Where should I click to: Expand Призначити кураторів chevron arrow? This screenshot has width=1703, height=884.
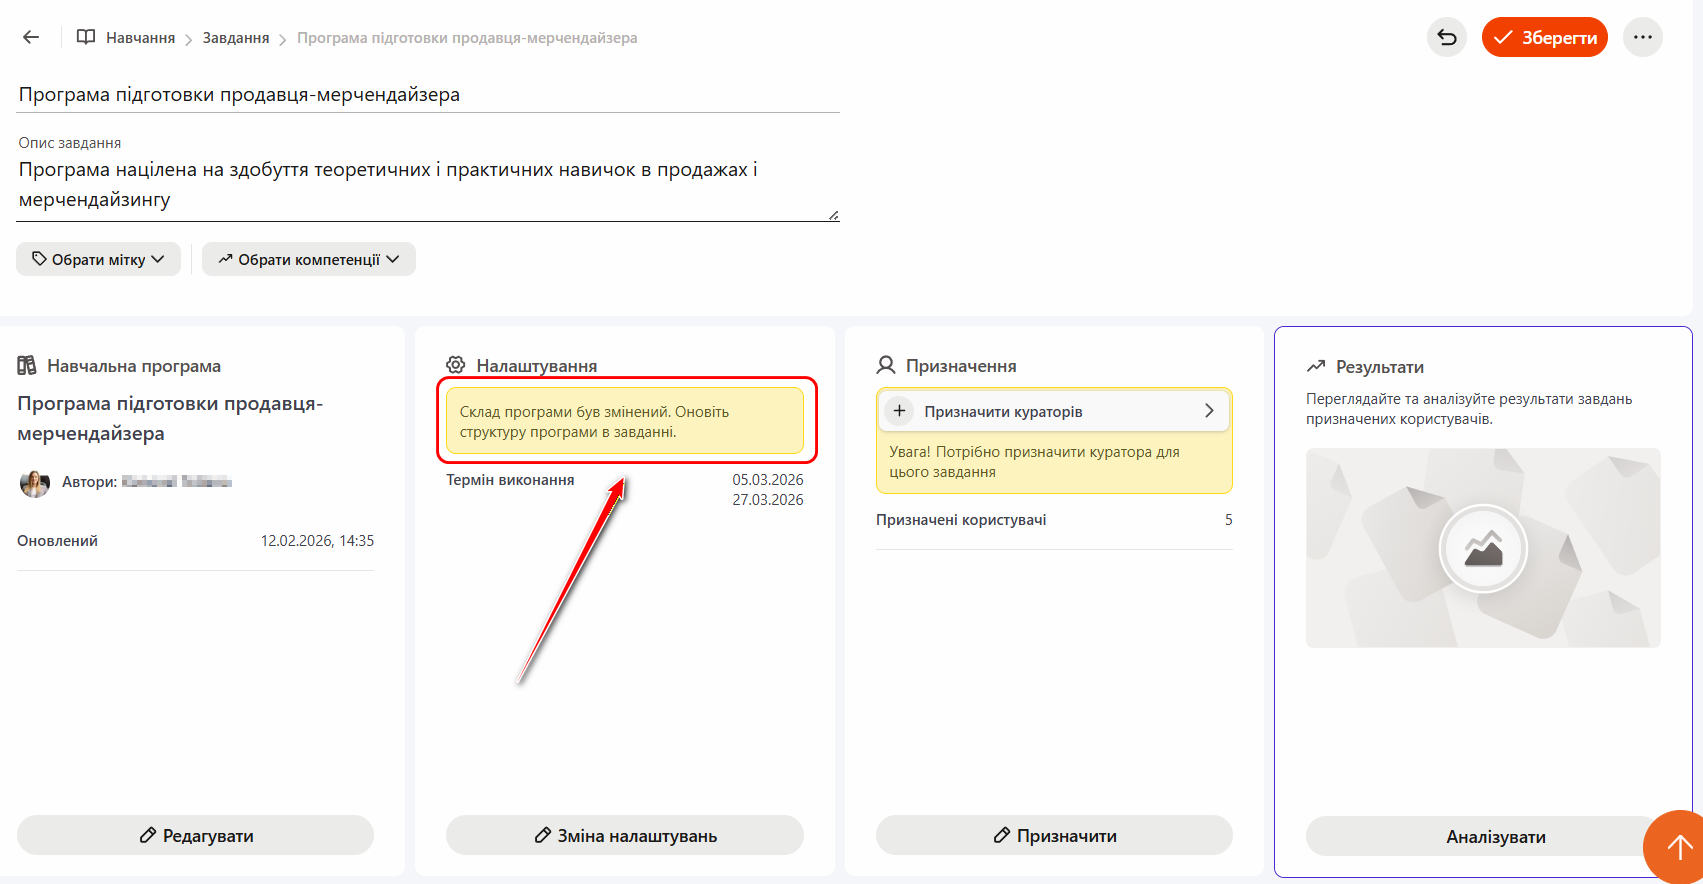(x=1209, y=411)
